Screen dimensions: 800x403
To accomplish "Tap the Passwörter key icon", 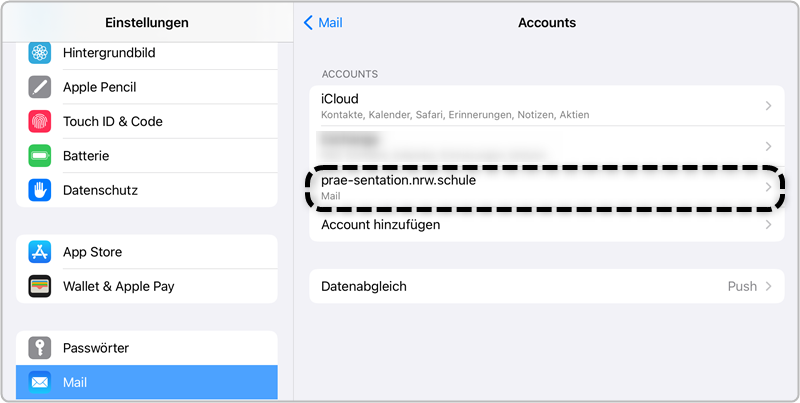I will [39, 348].
